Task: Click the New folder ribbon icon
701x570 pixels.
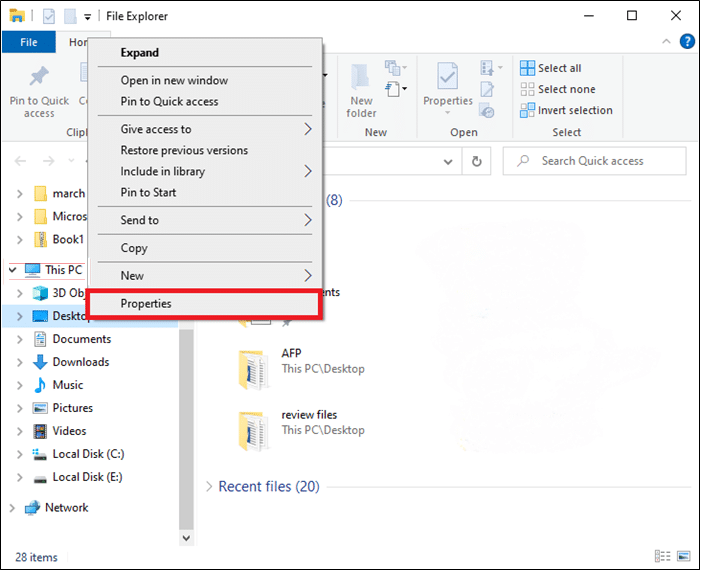Action: click(361, 88)
